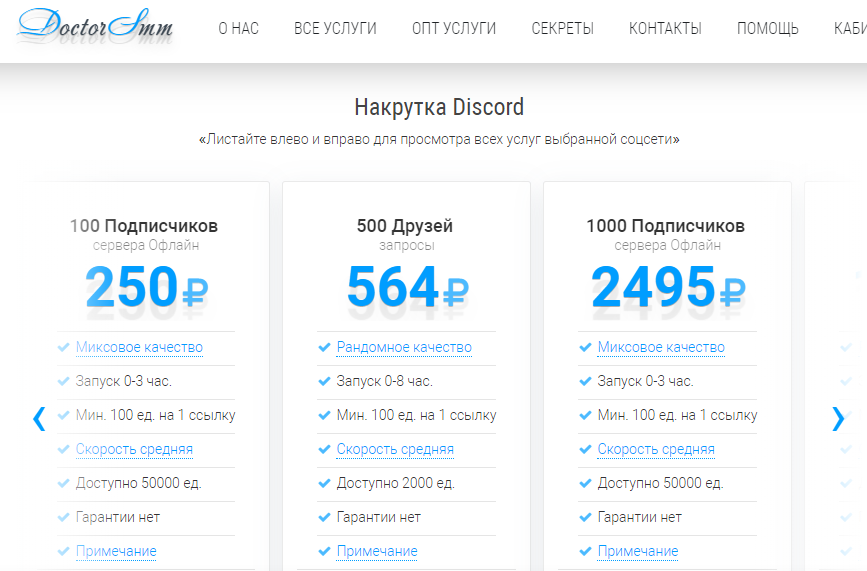Show next services with right arrow
The width and height of the screenshot is (867, 571).
pos(838,418)
